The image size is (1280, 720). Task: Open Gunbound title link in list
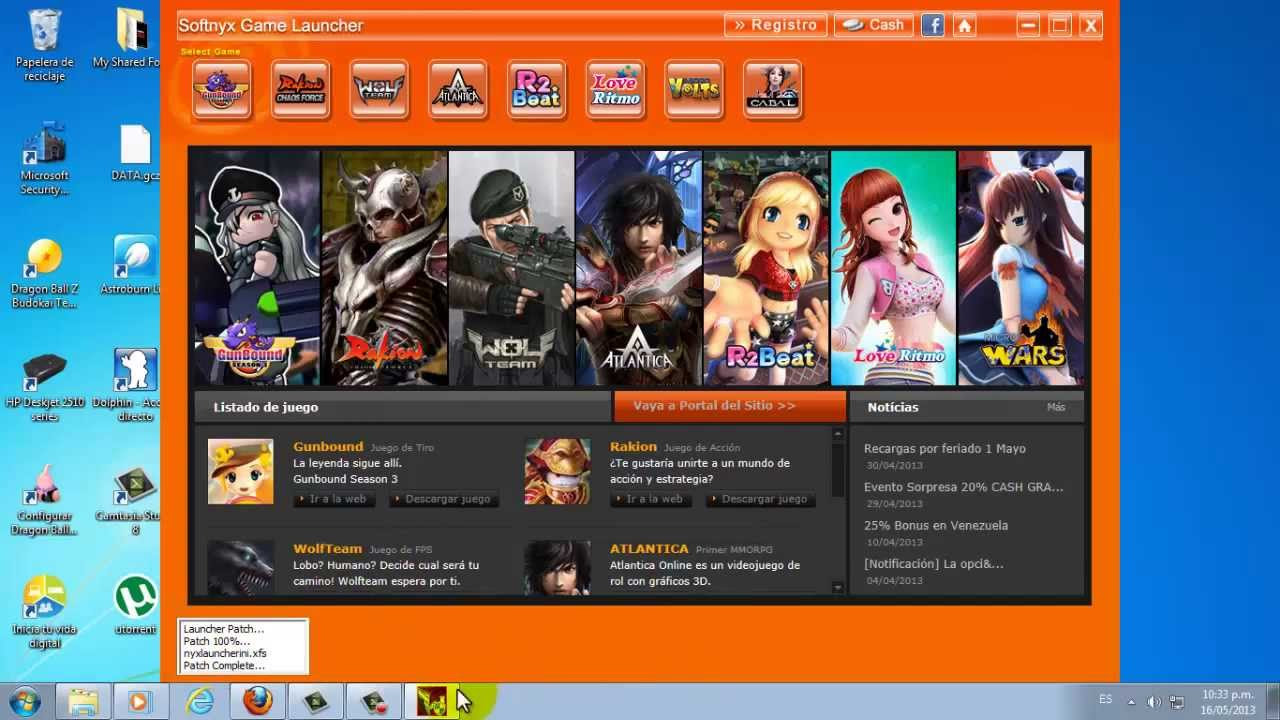[x=328, y=446]
